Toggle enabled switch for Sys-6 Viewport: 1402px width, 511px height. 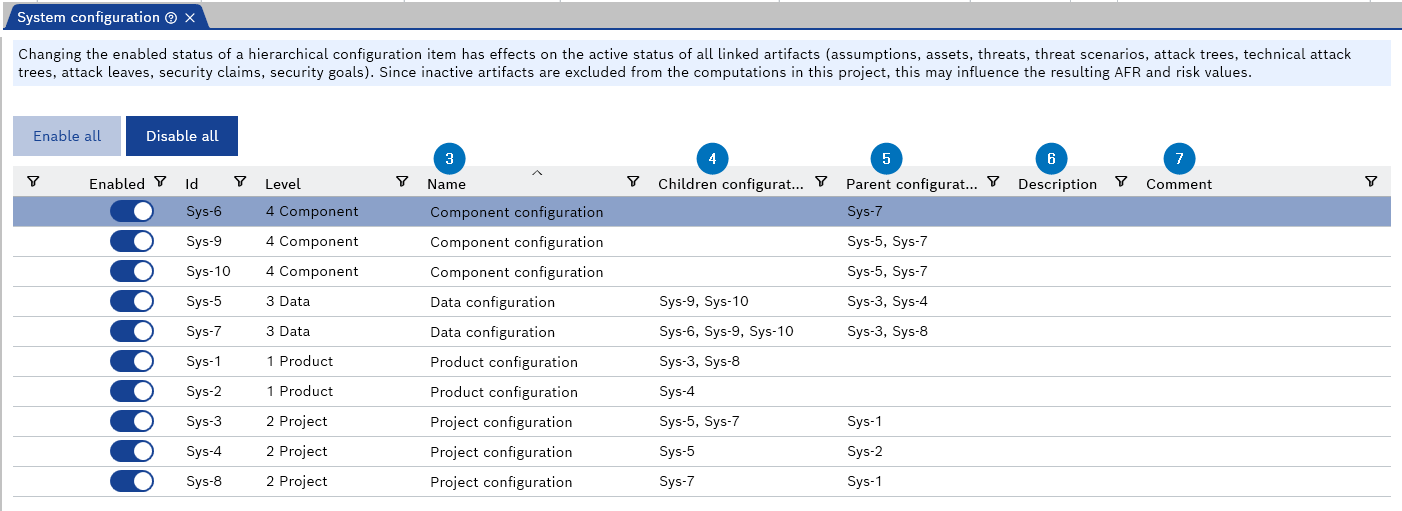[132, 211]
